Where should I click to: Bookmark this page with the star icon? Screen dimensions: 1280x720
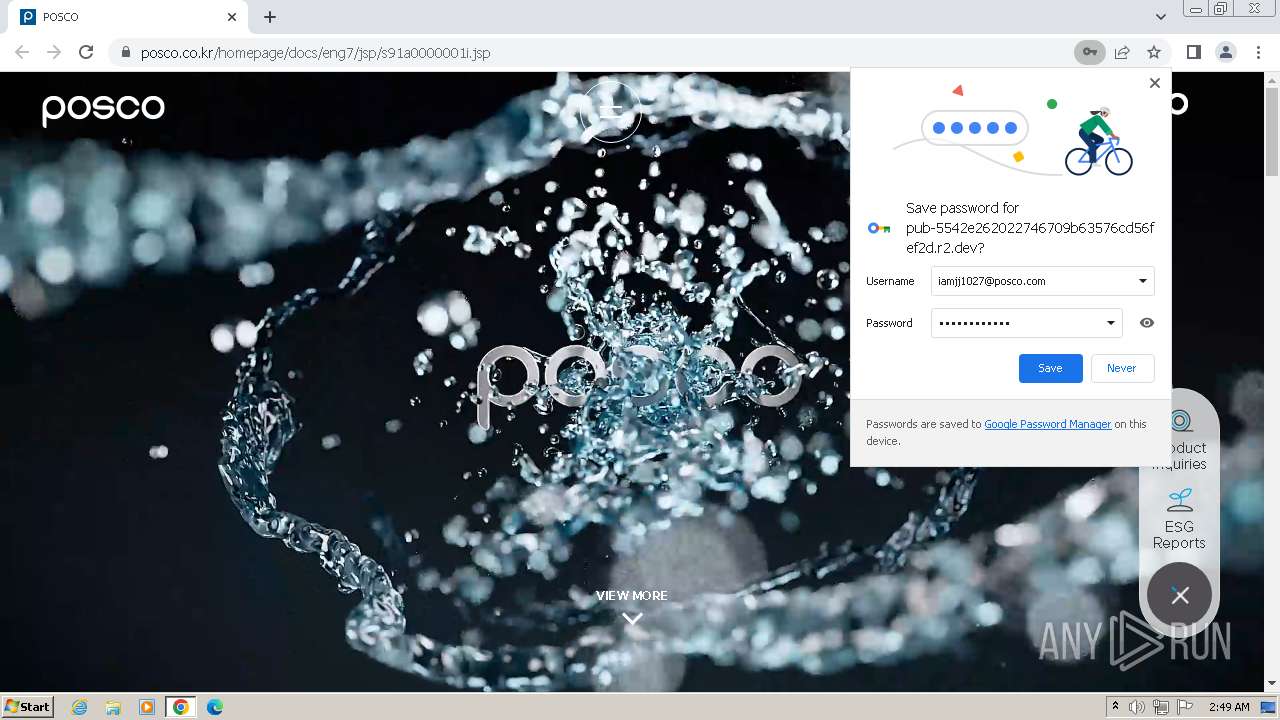(x=1154, y=52)
